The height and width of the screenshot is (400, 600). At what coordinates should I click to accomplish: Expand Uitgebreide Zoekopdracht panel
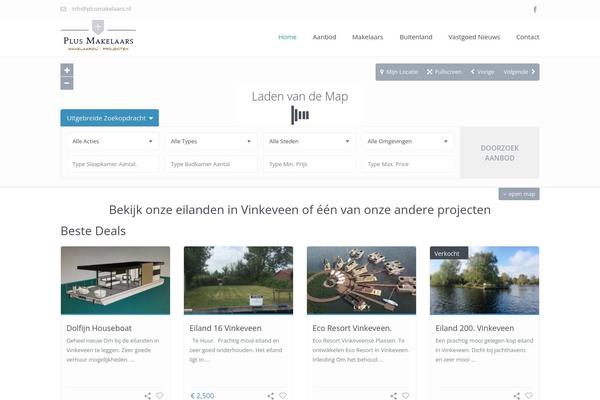pos(109,118)
